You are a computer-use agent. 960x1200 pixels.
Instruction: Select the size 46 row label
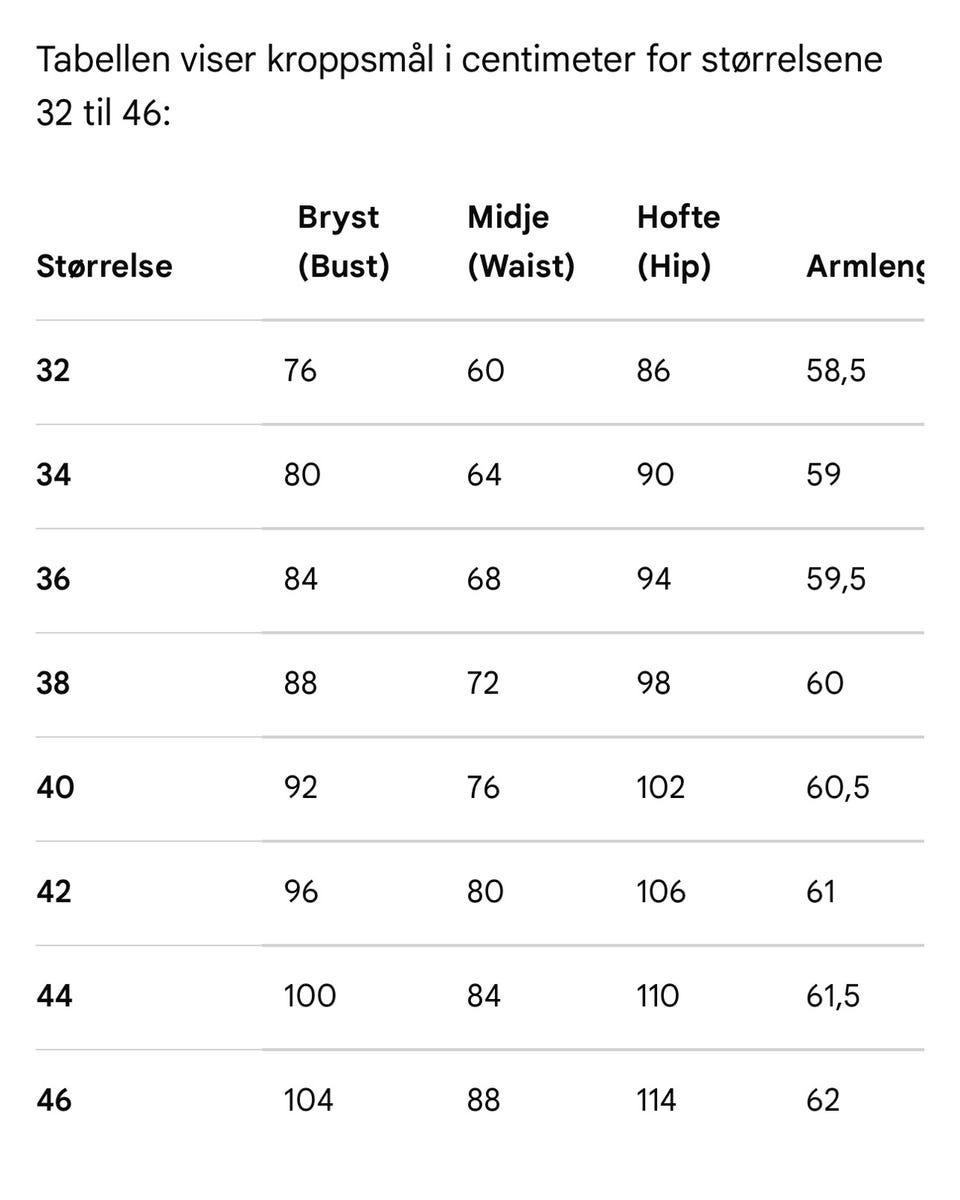click(54, 1100)
